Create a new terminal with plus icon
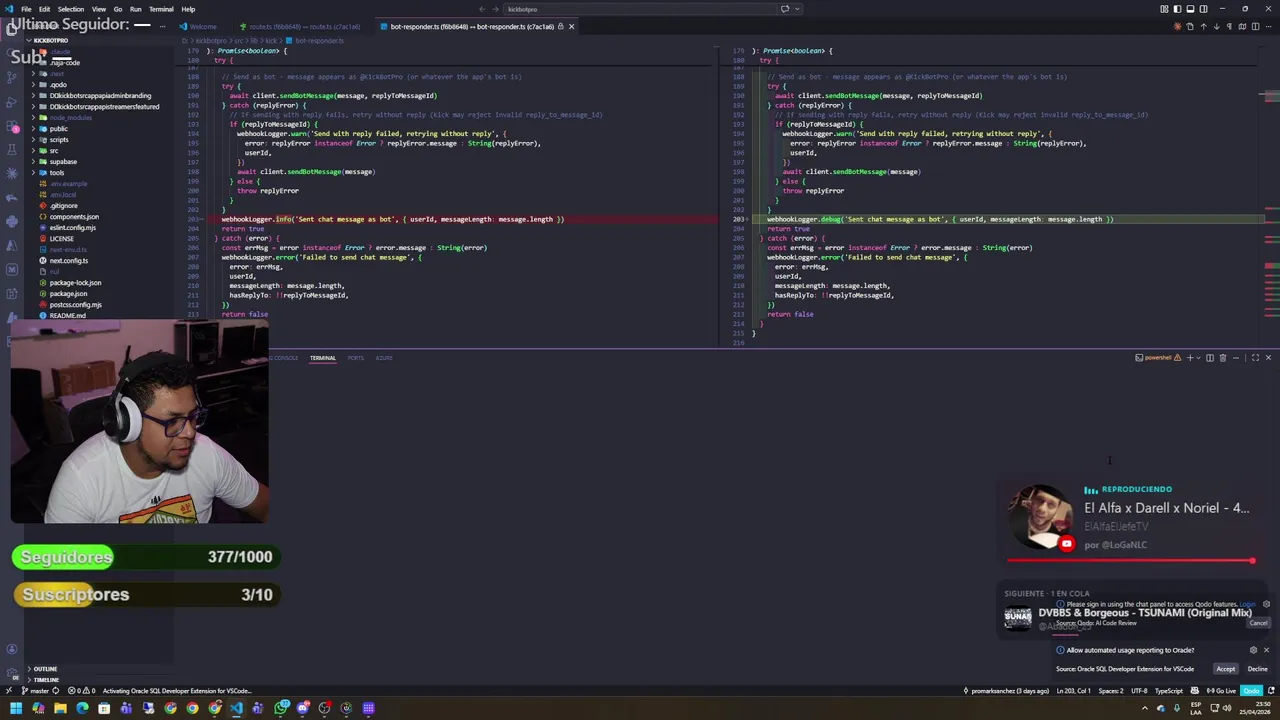 point(1190,358)
